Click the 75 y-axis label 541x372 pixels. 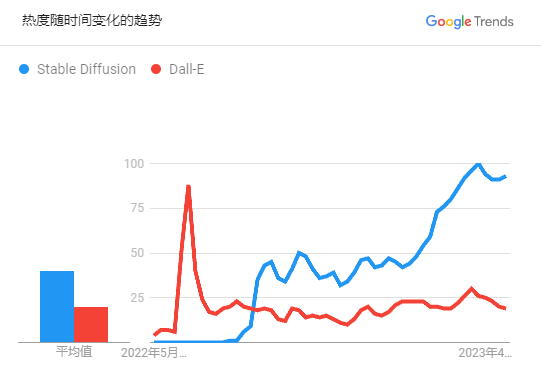point(137,208)
